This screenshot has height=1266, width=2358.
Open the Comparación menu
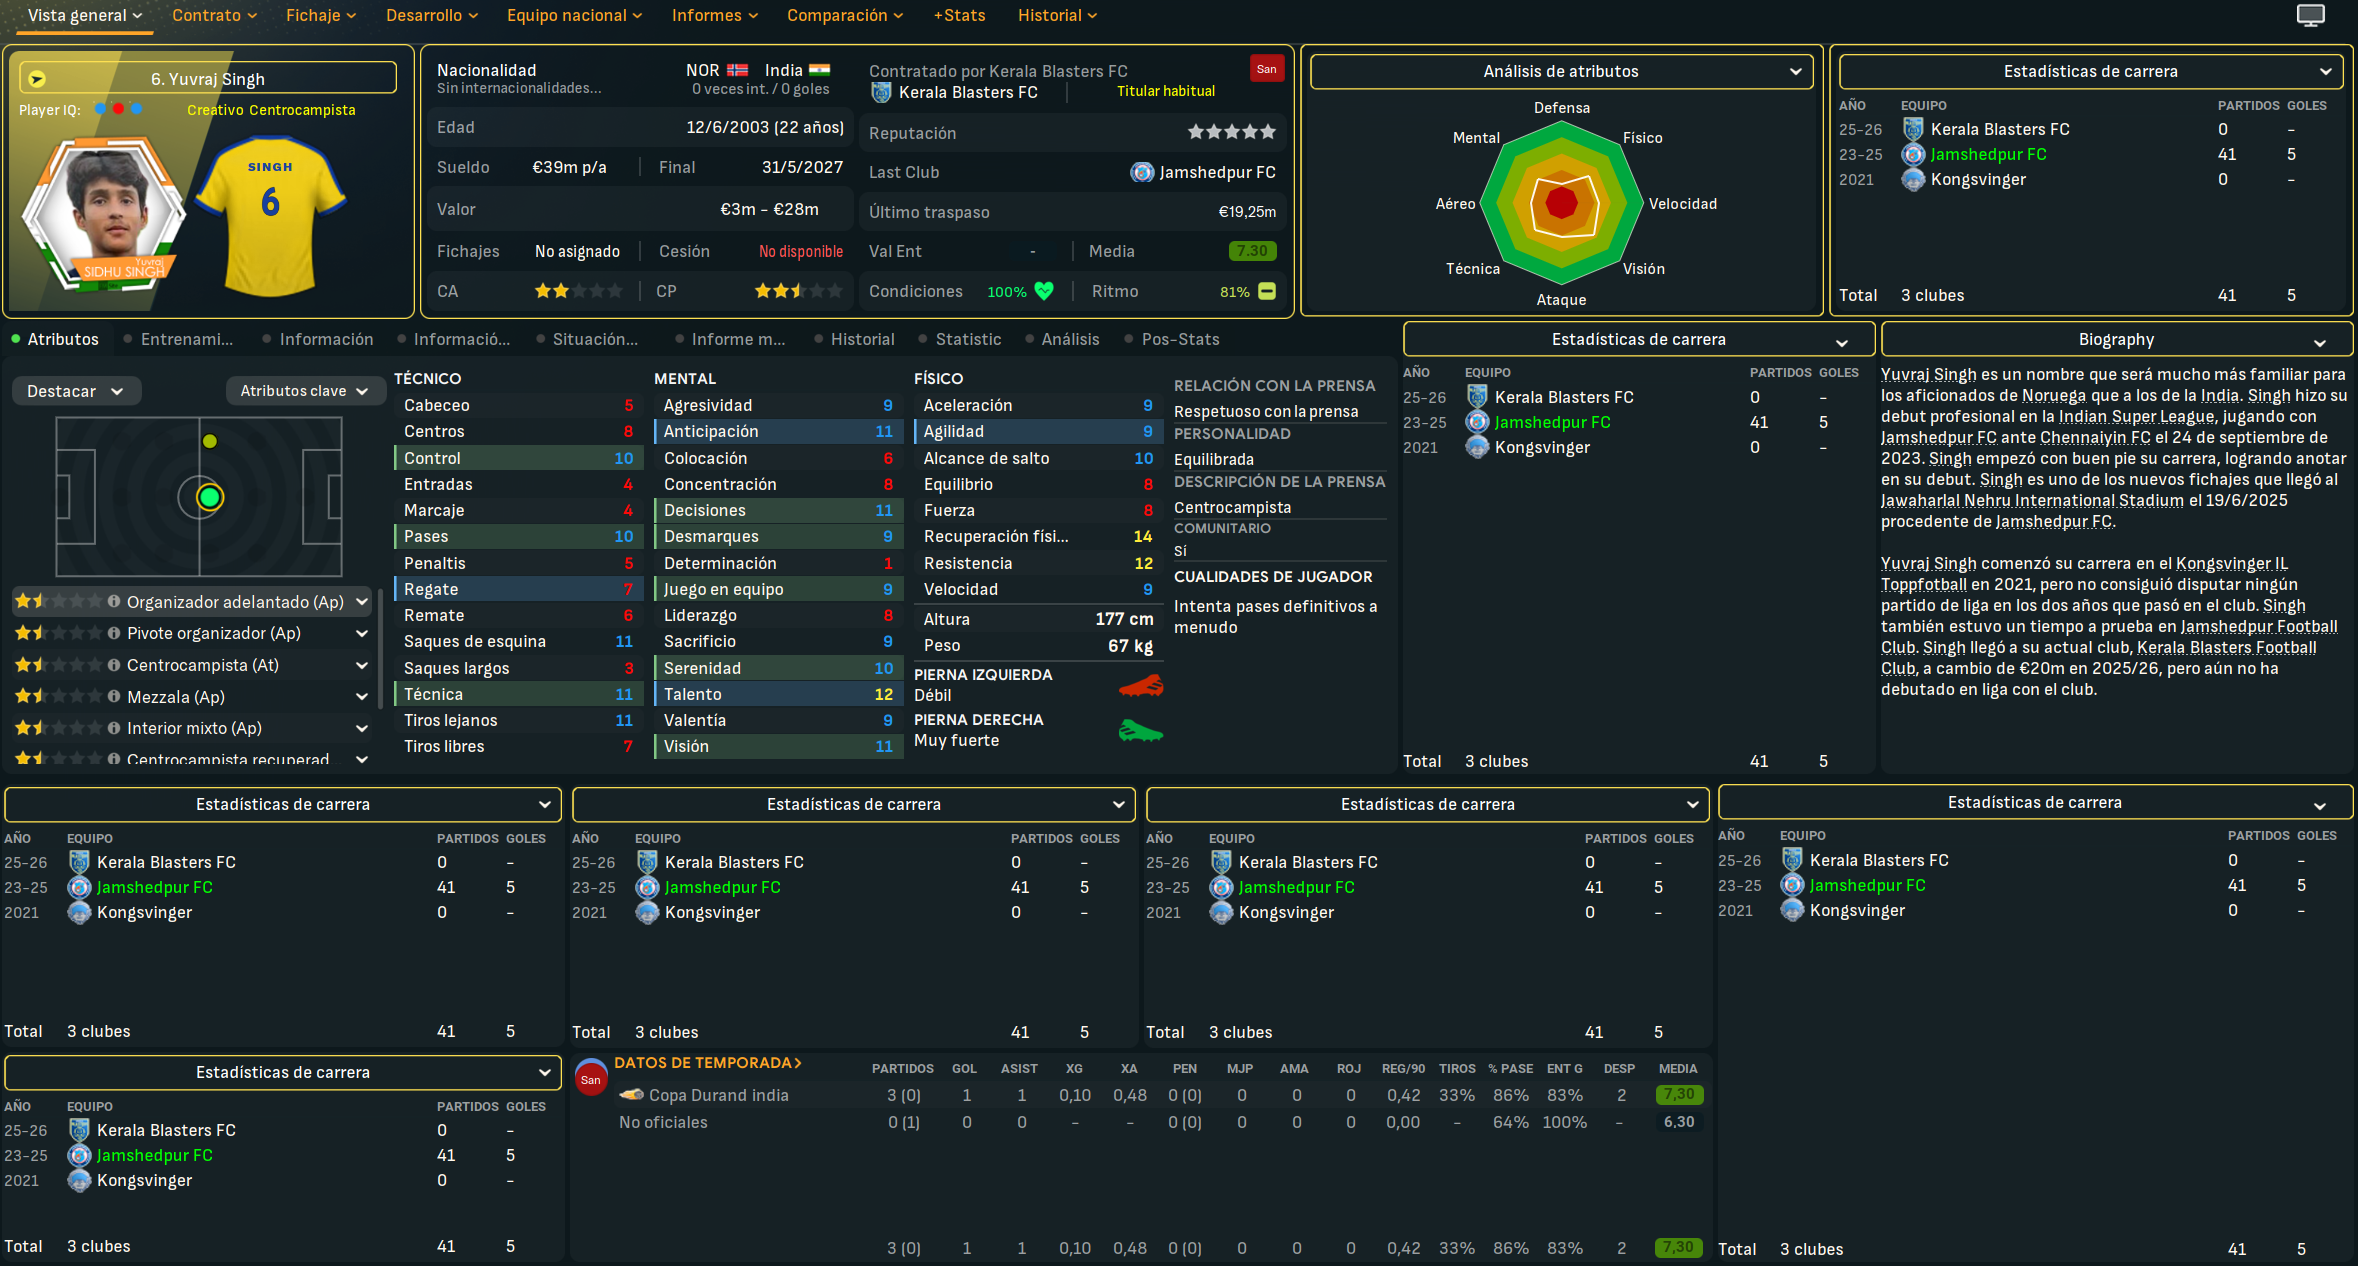point(845,16)
